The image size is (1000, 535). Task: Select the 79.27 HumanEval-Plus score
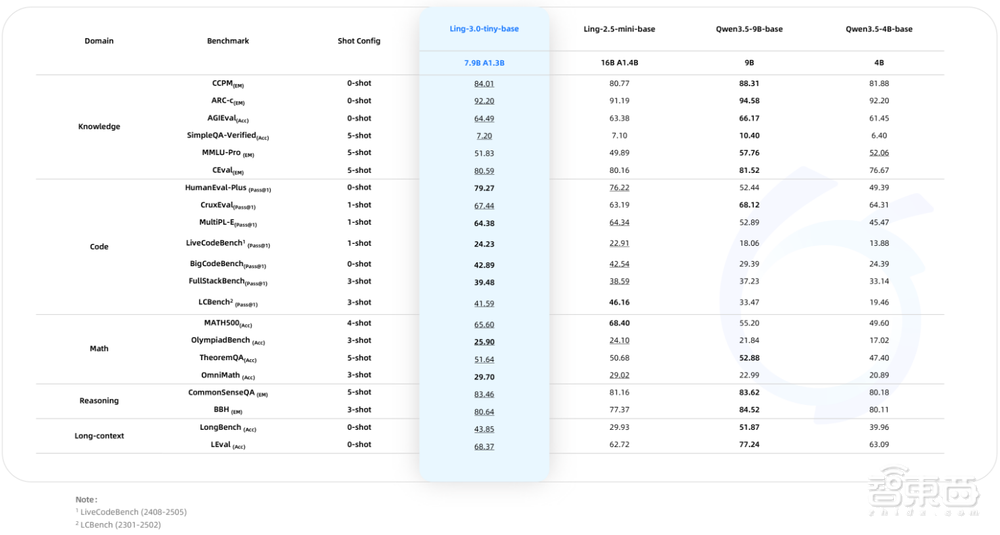(x=484, y=188)
